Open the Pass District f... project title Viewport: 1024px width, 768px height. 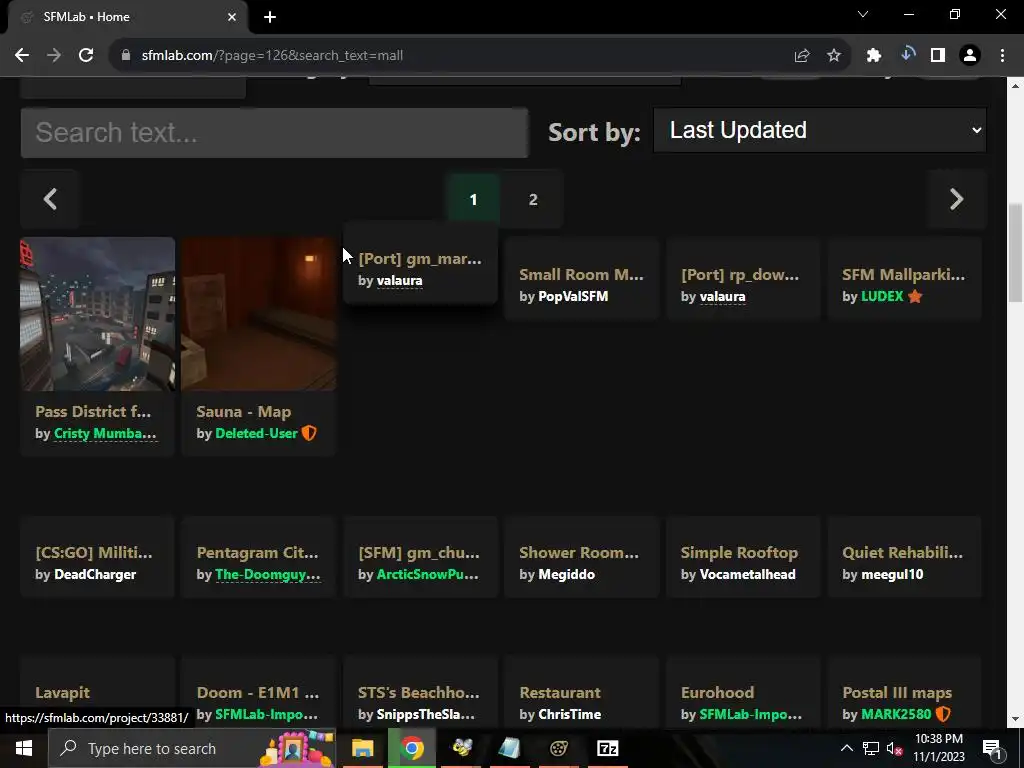click(93, 411)
